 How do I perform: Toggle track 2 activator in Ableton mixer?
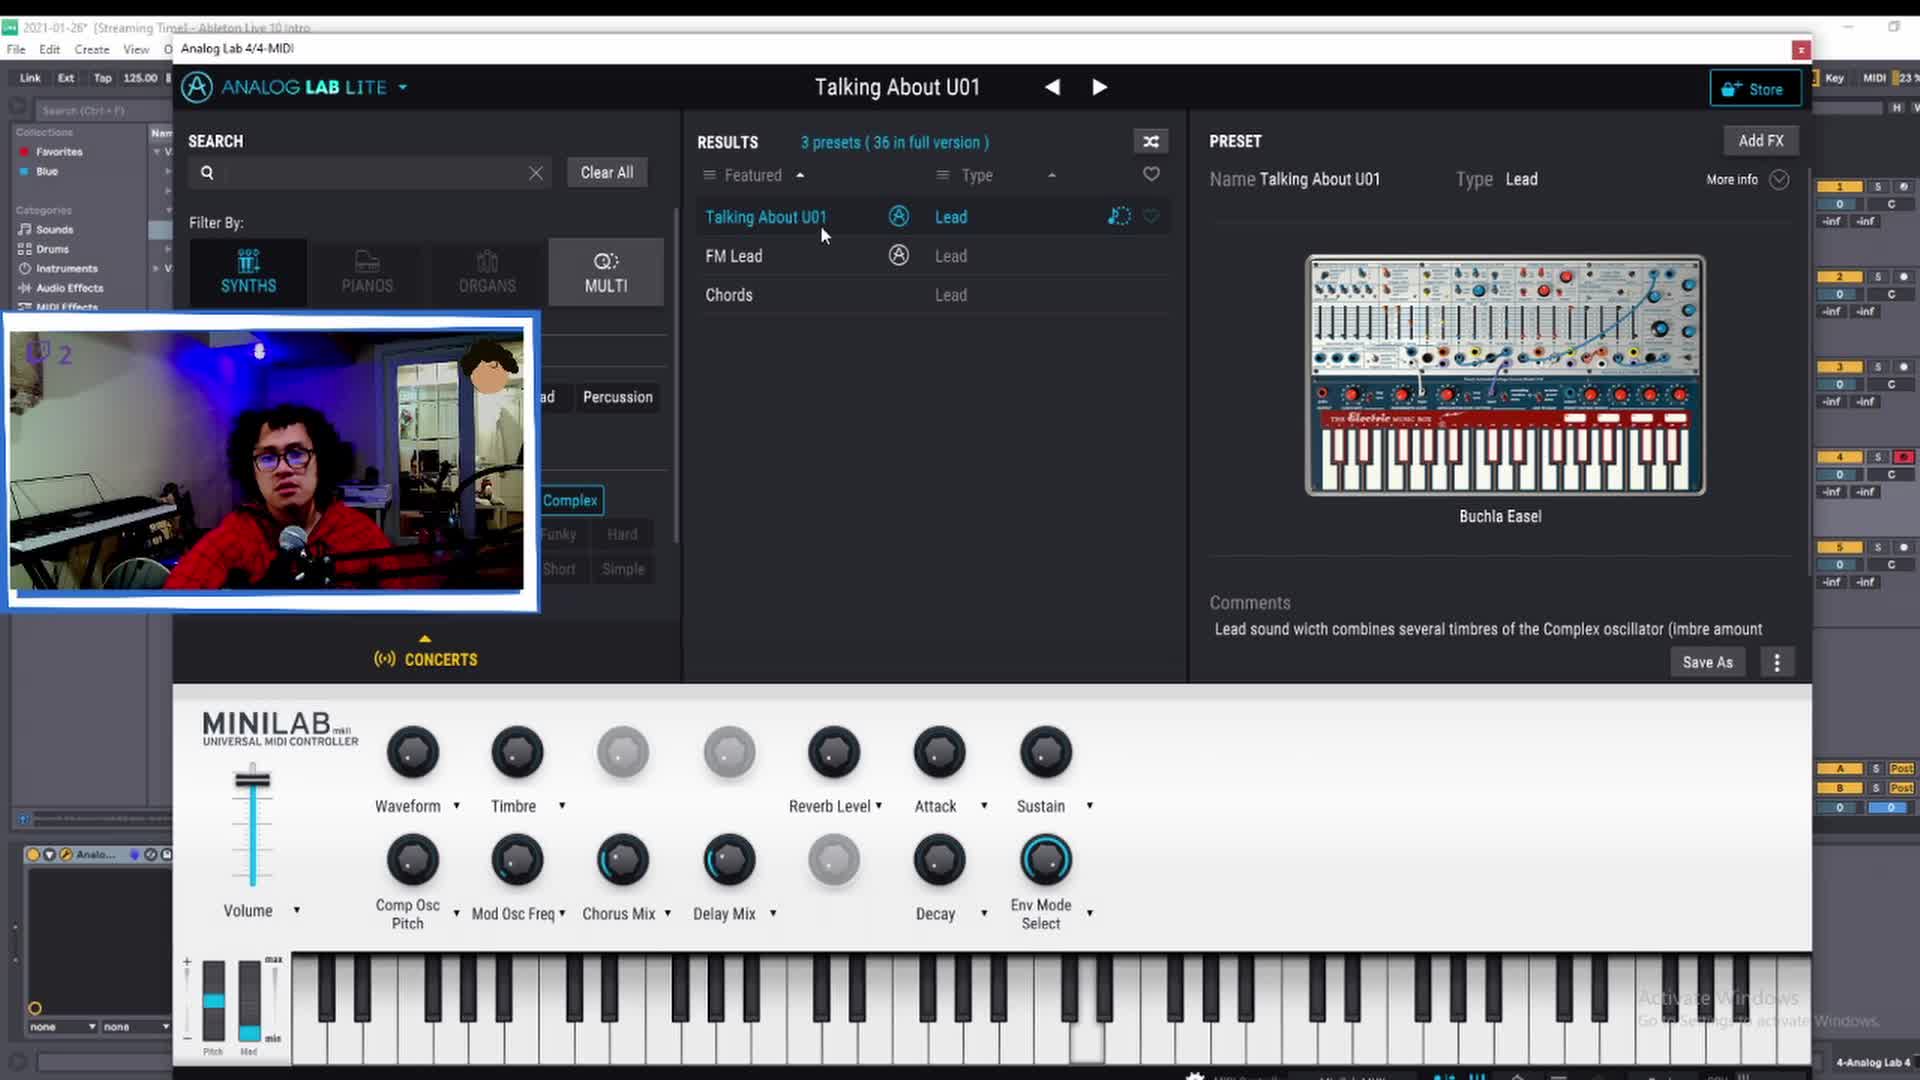(1839, 277)
